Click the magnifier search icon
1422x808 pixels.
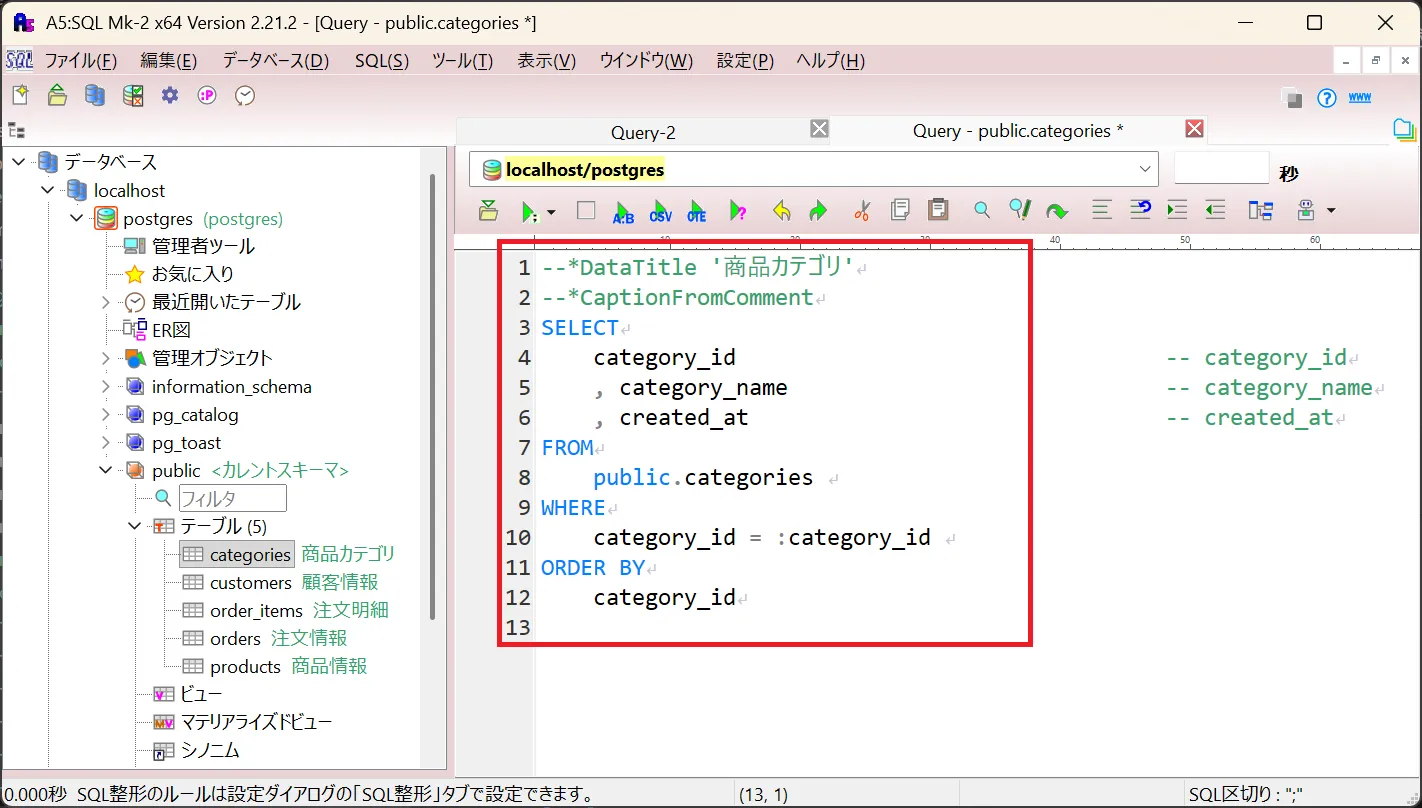click(x=982, y=210)
